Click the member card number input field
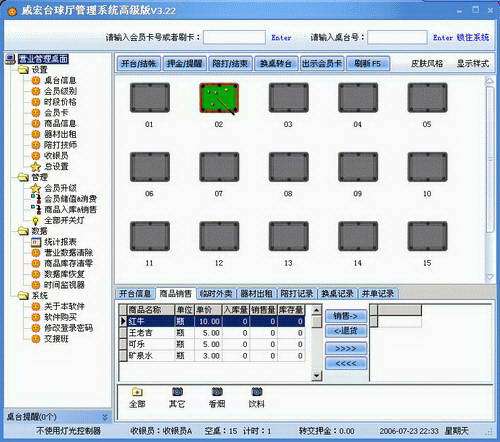Viewport: 500px width, 442px height. pyautogui.click(x=234, y=37)
